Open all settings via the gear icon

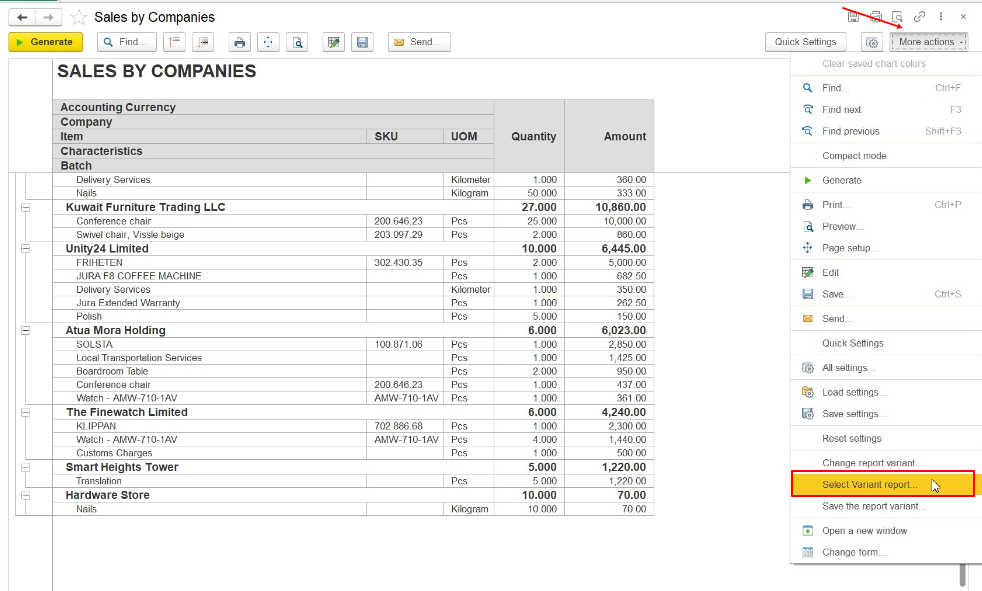pos(872,42)
